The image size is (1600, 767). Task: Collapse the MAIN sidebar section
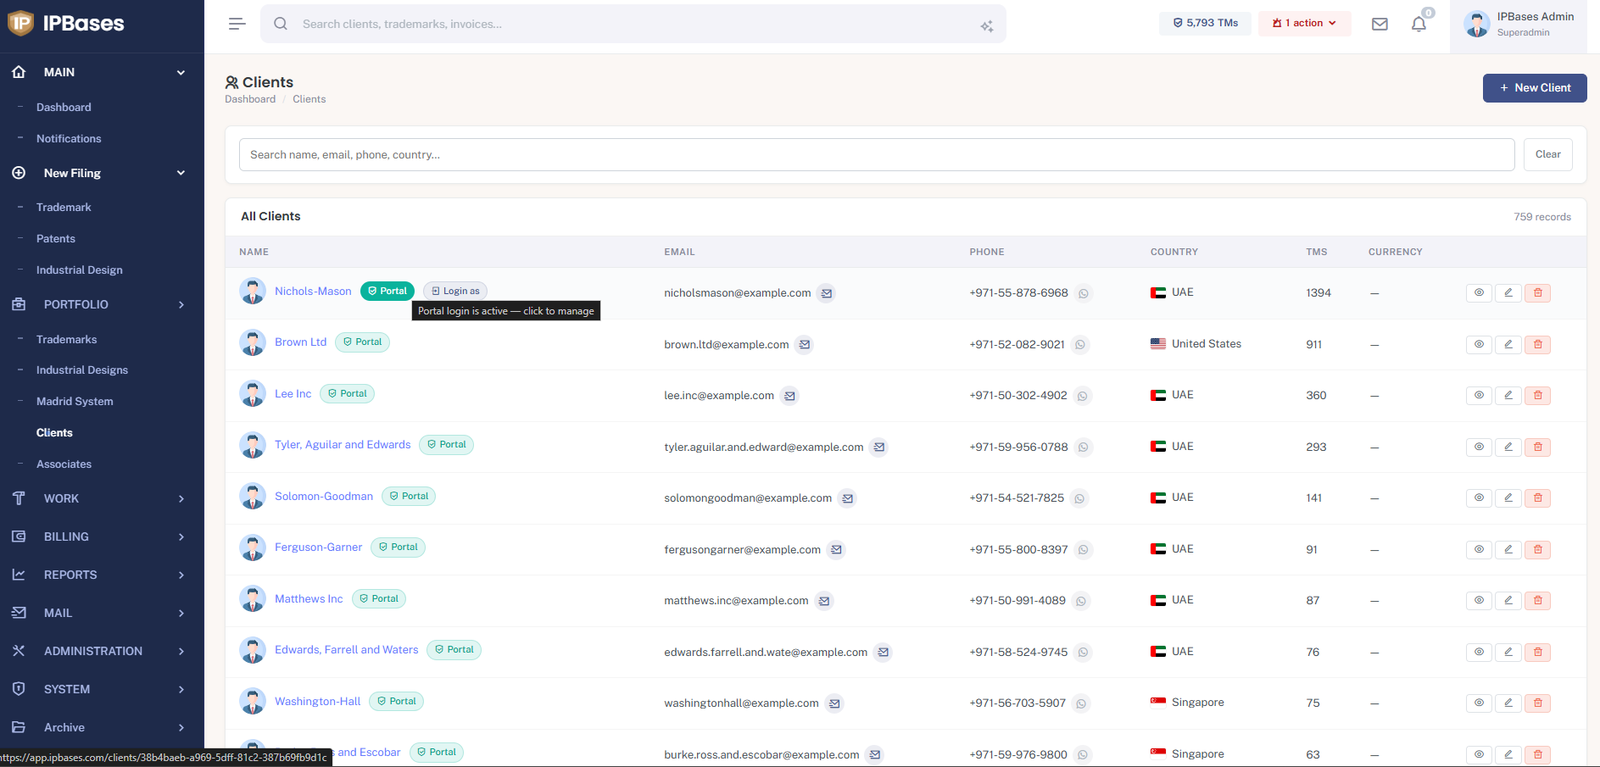coord(102,72)
